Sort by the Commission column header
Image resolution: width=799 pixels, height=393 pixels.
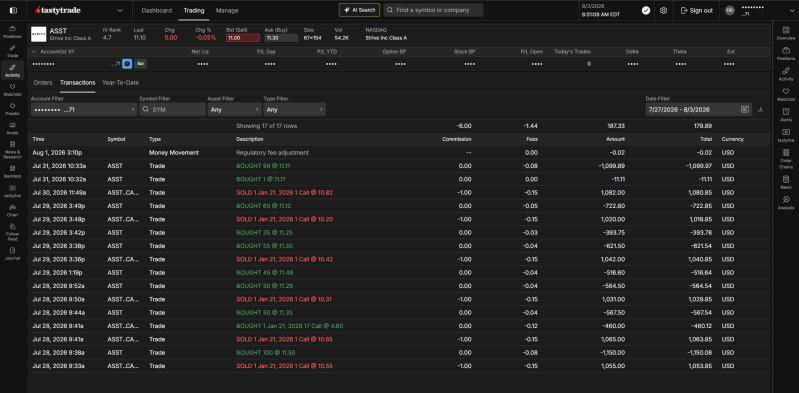457,139
